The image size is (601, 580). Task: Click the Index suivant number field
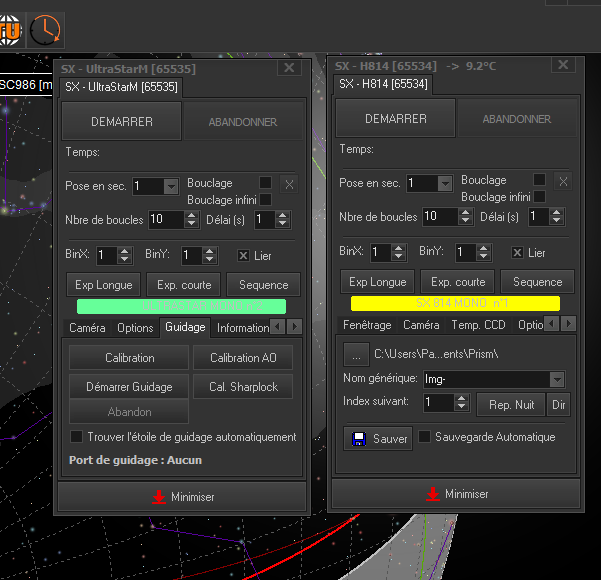point(439,403)
